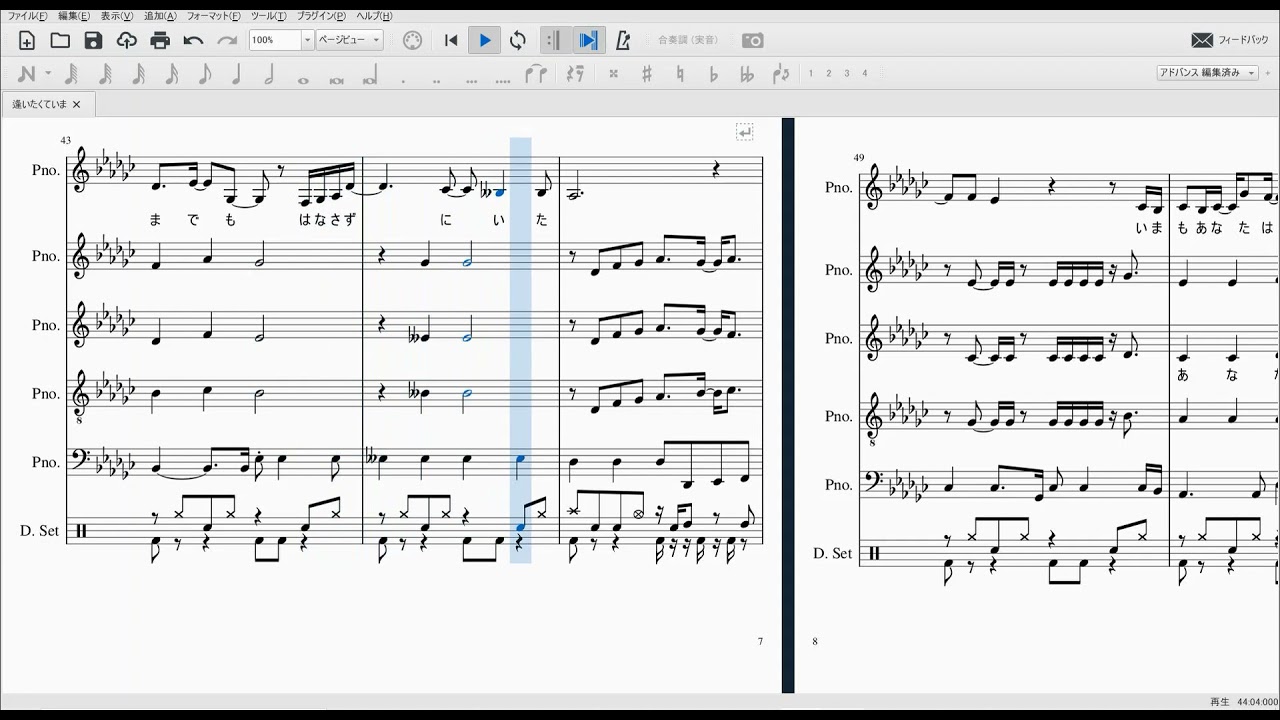
Task: Redo the last undone action
Action: 227,40
